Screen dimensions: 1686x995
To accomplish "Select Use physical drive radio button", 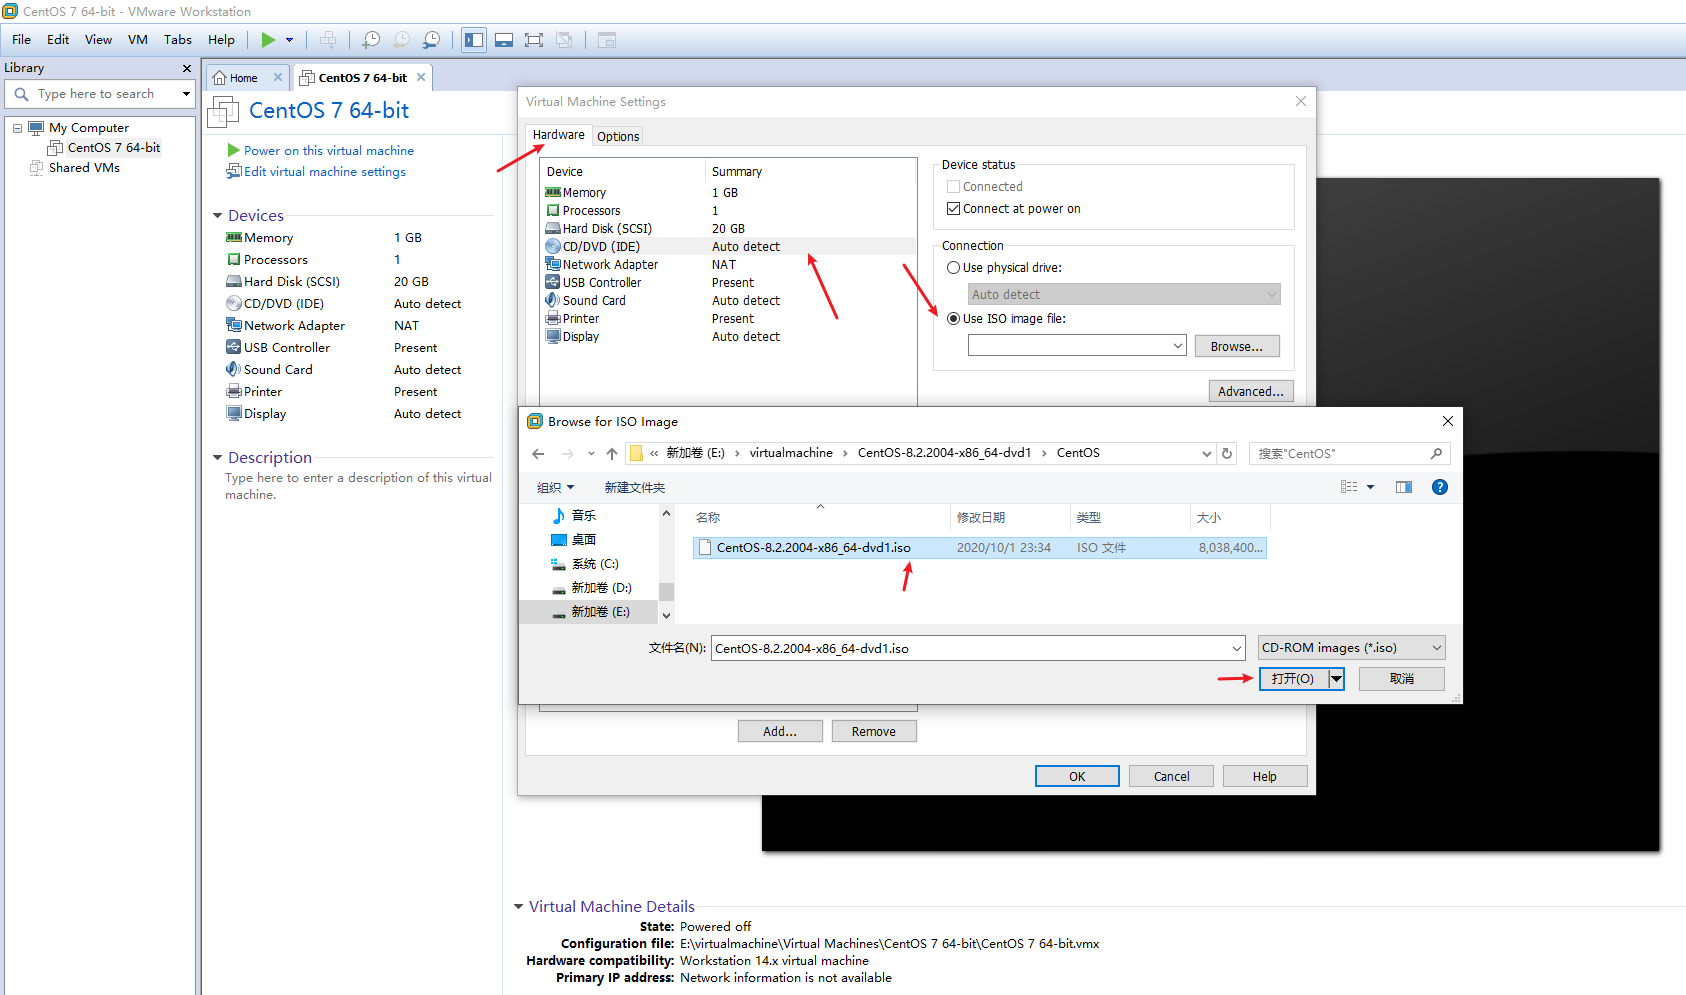I will [953, 268].
